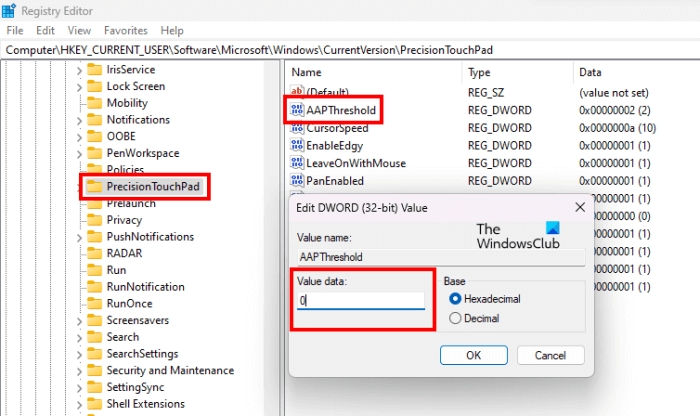Close the Edit DWORD dialog with X

580,207
